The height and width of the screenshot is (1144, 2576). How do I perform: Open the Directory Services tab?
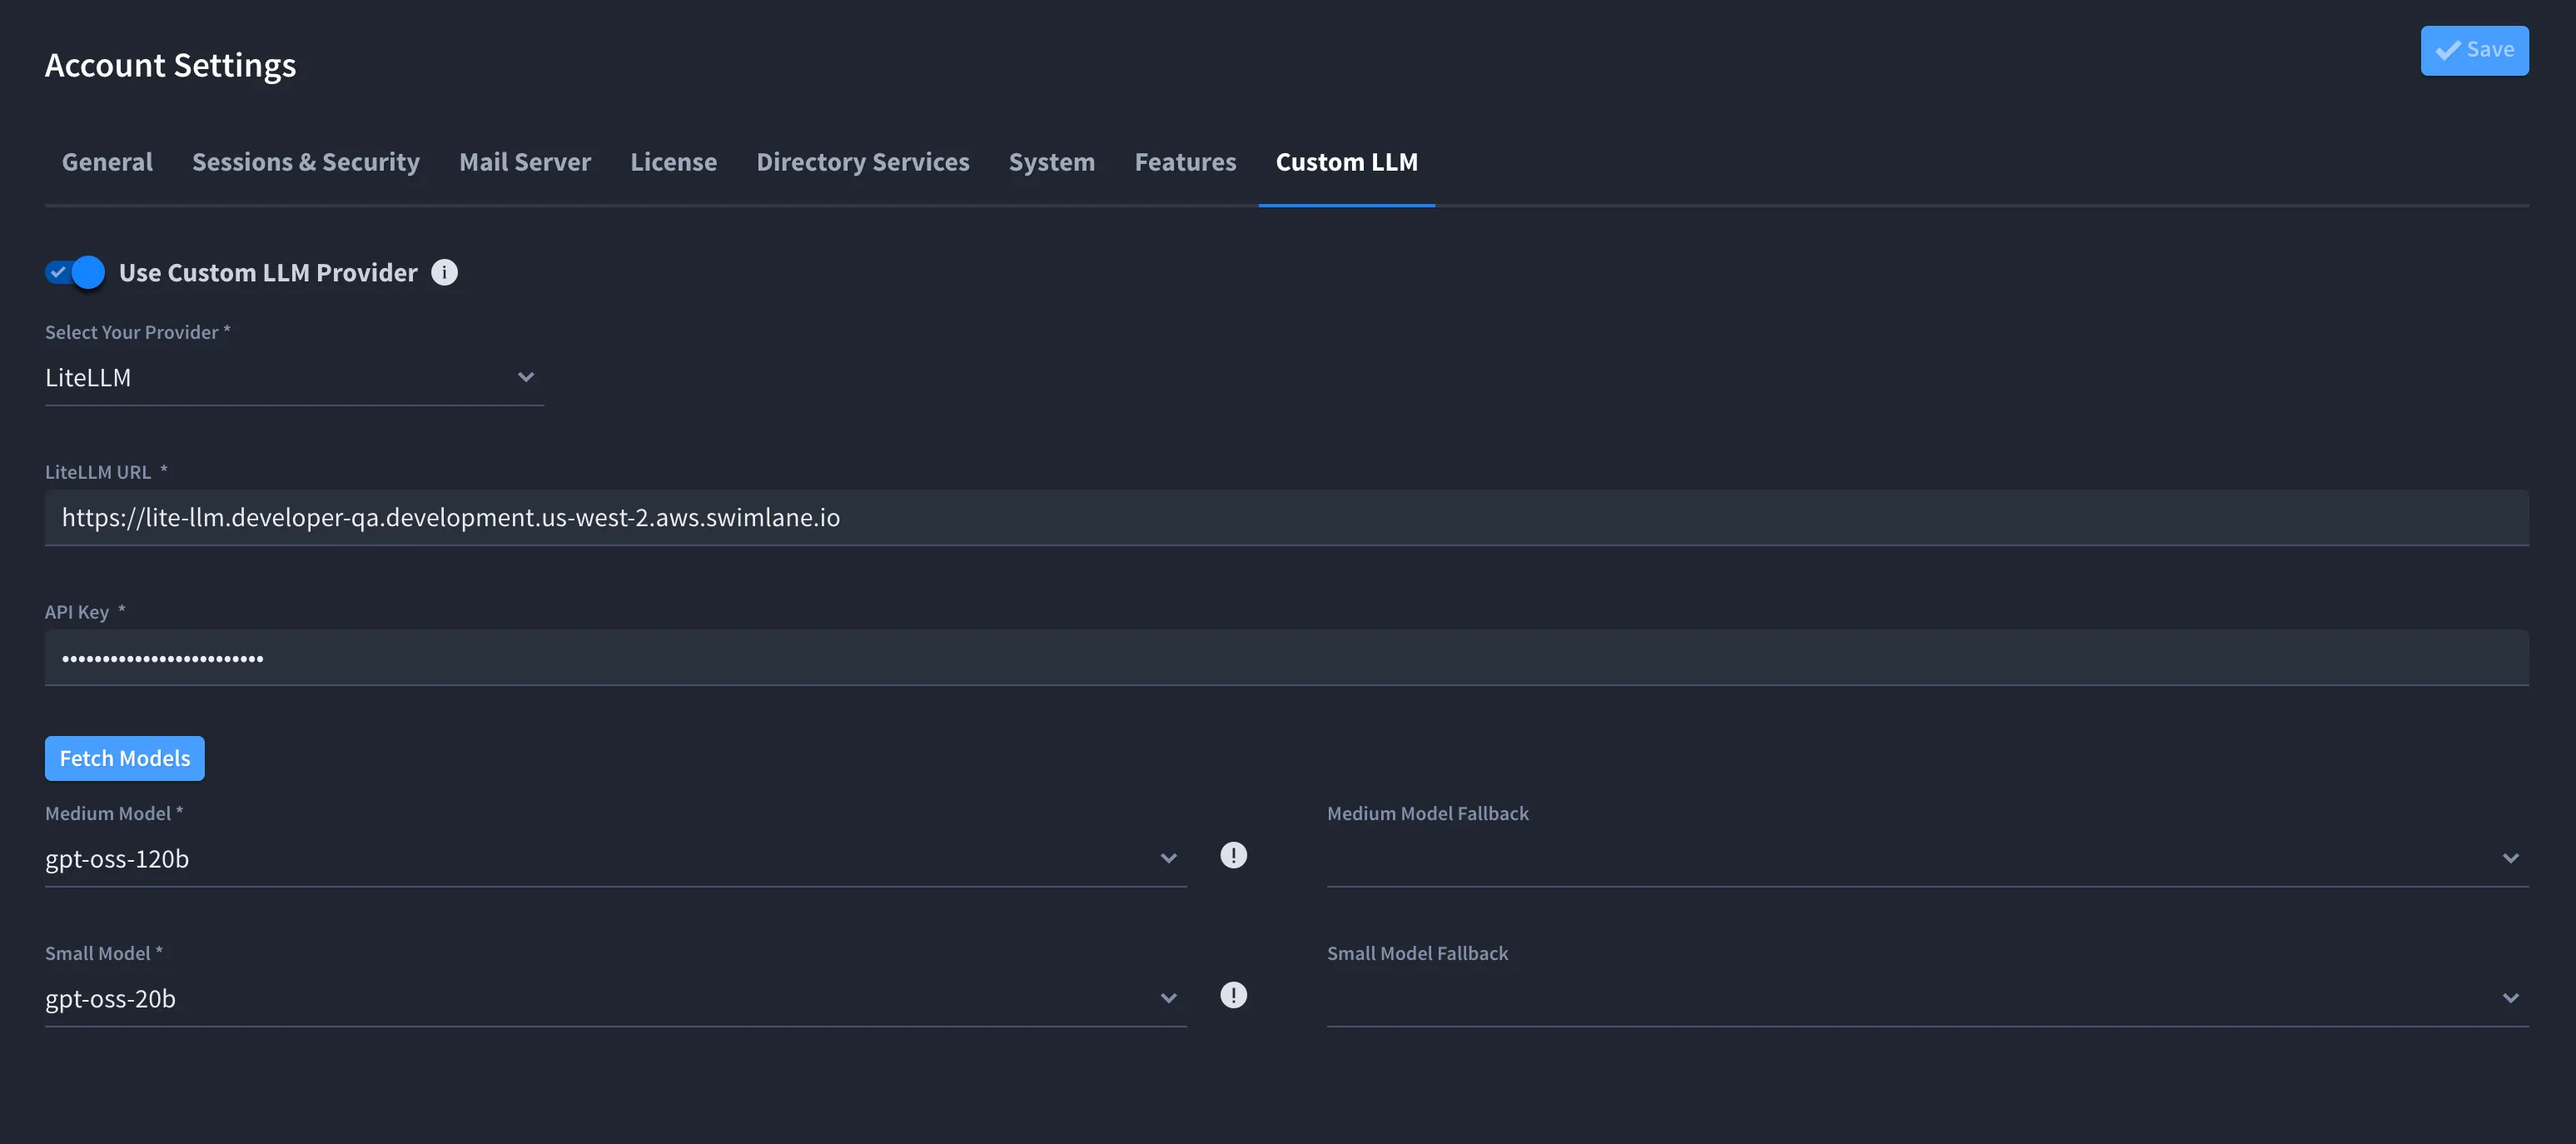click(x=863, y=162)
